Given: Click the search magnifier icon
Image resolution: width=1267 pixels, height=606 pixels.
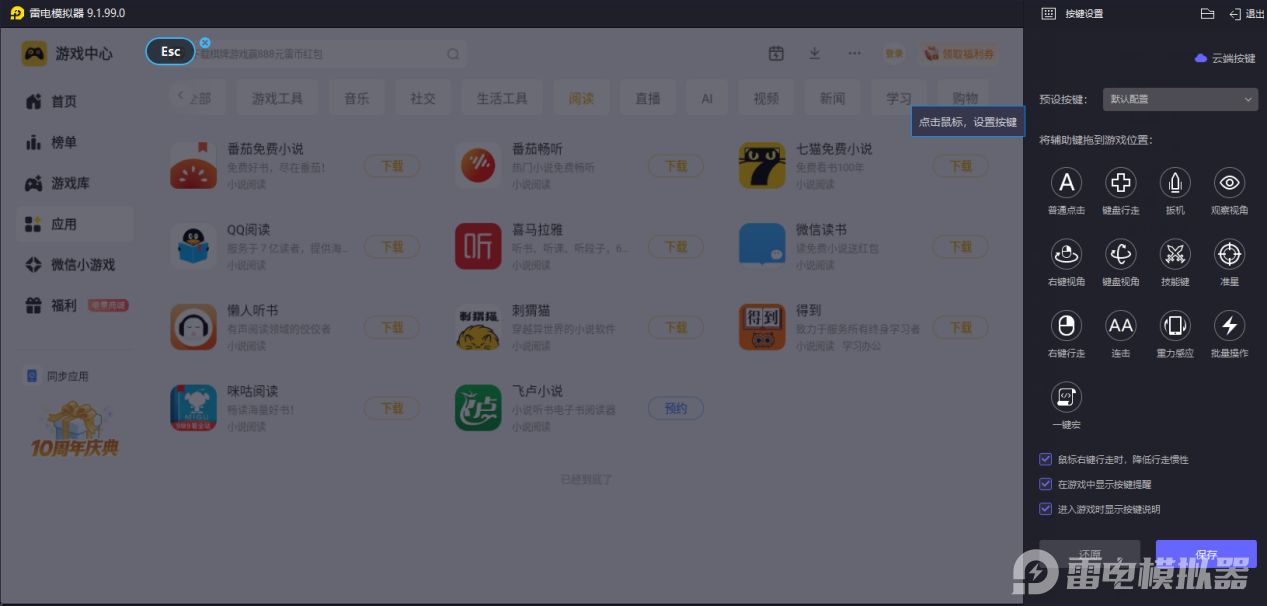Looking at the screenshot, I should [x=453, y=54].
